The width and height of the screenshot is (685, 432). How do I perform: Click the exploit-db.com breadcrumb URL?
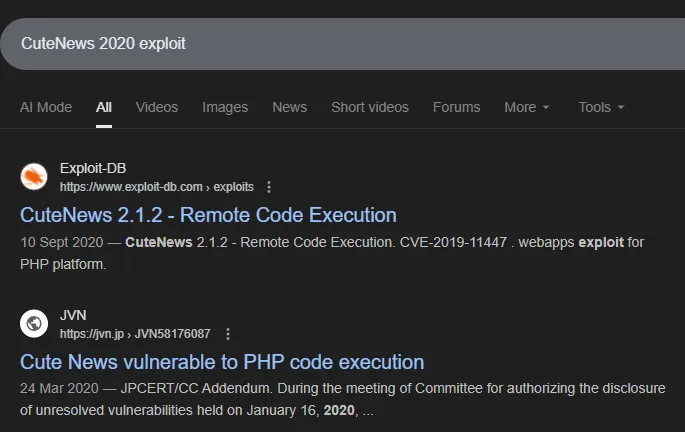(x=157, y=187)
